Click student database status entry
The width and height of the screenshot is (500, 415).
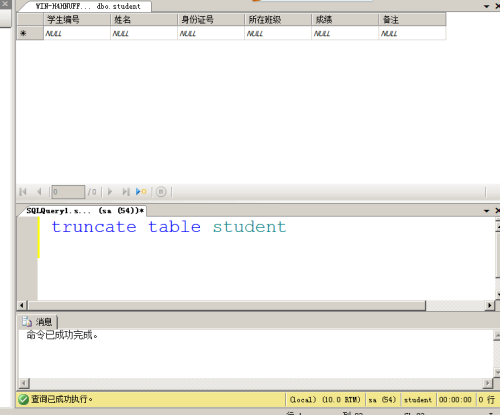pos(418,399)
